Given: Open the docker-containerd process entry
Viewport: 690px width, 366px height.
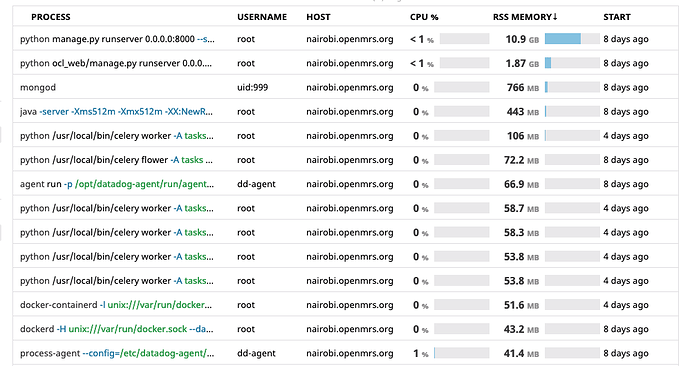Looking at the screenshot, I should pyautogui.click(x=345, y=304).
